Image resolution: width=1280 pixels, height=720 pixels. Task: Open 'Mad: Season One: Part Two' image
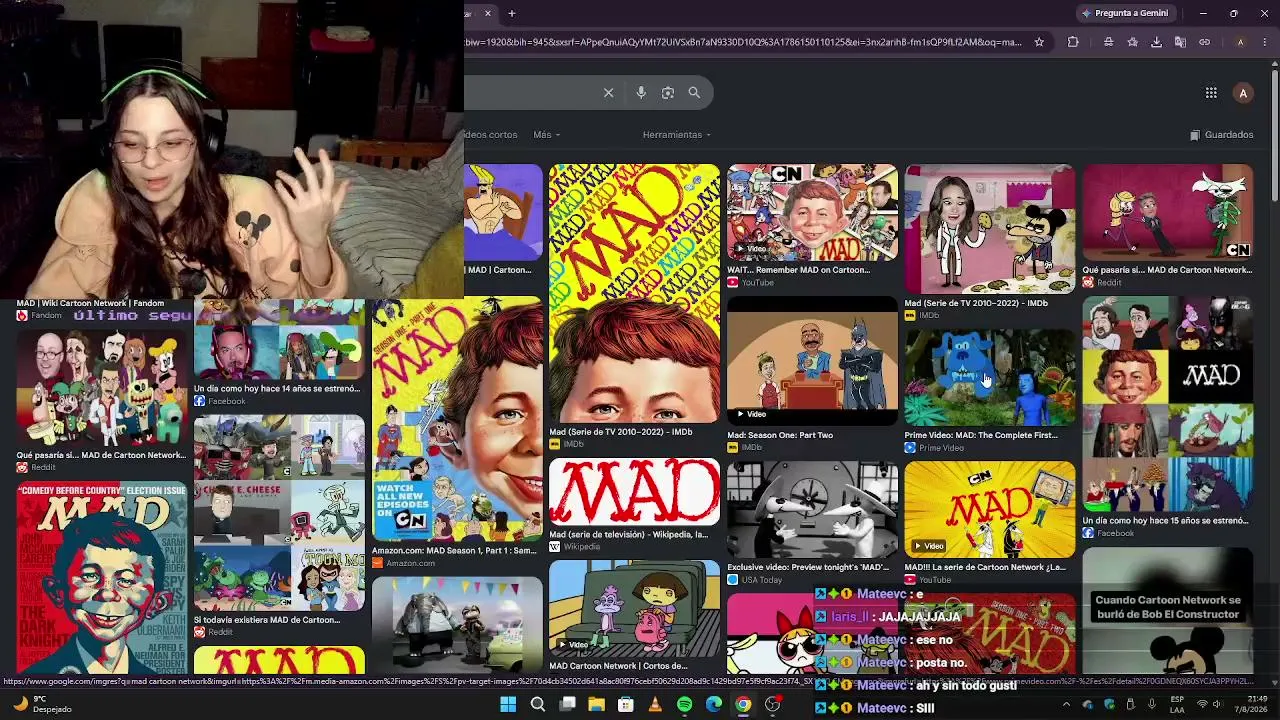click(x=812, y=361)
